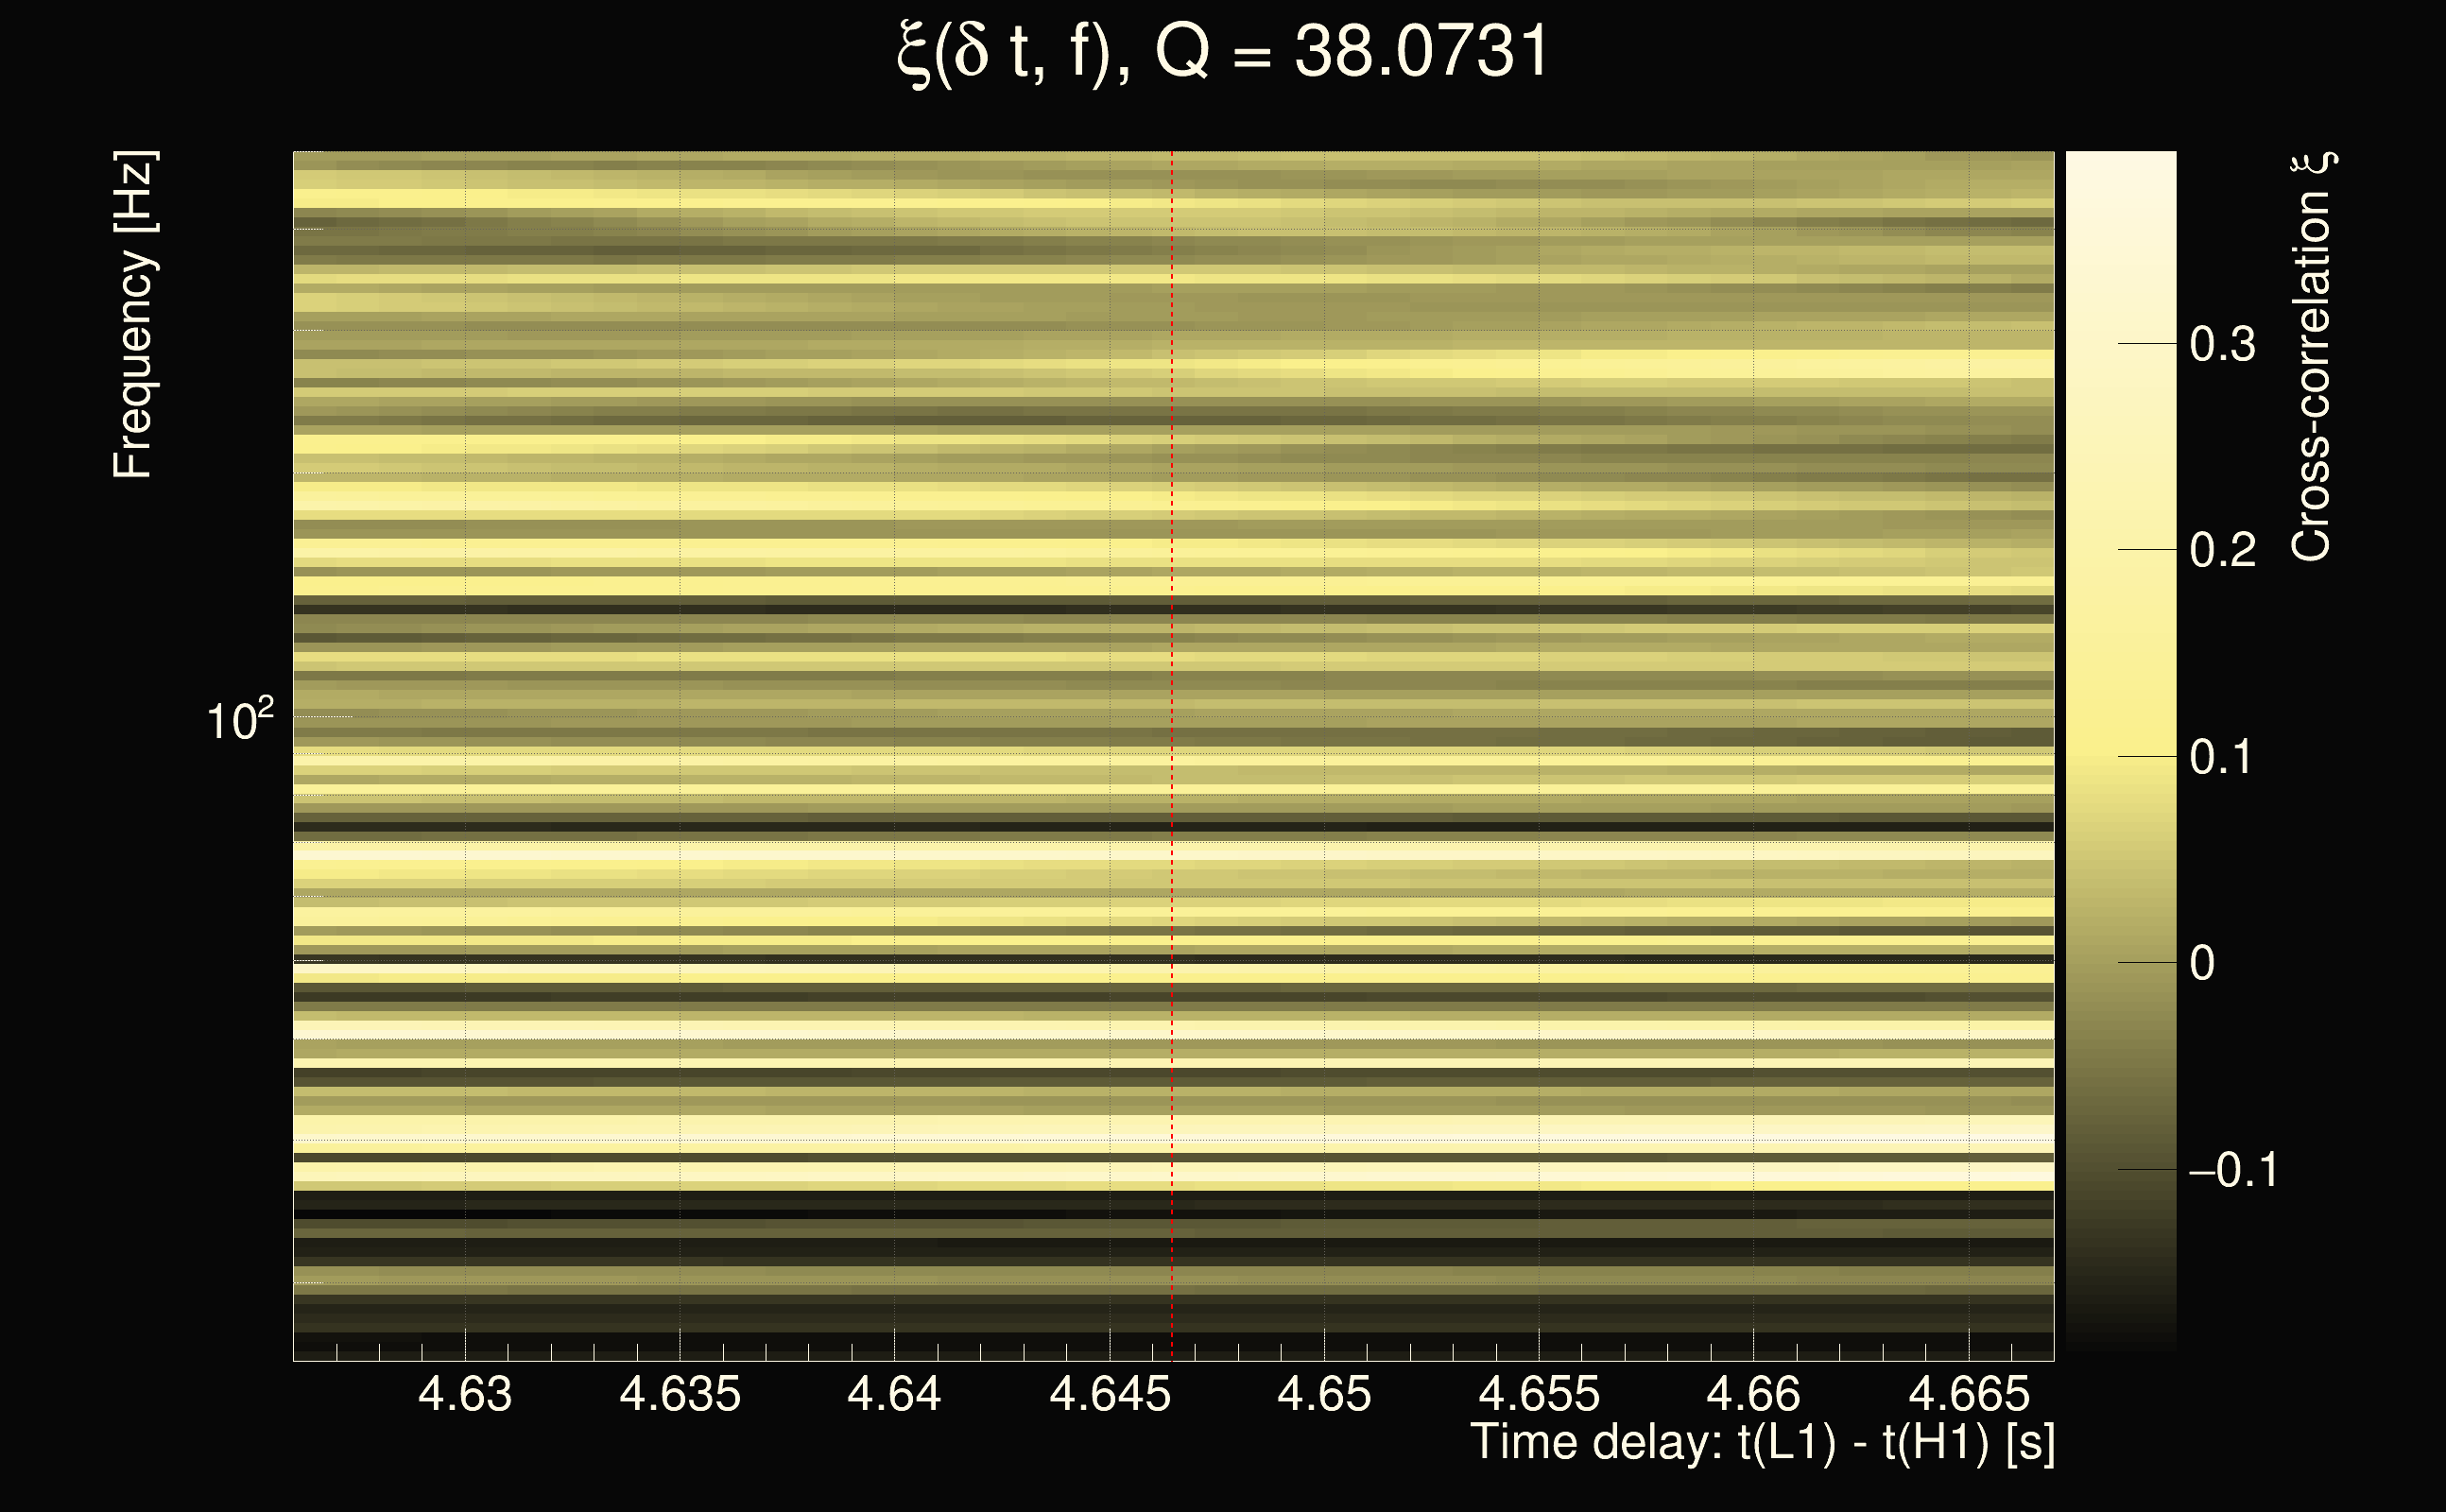Click the Time delay t(L1) - t(H1) axis label
The width and height of the screenshot is (2446, 1512).
point(1762,1443)
